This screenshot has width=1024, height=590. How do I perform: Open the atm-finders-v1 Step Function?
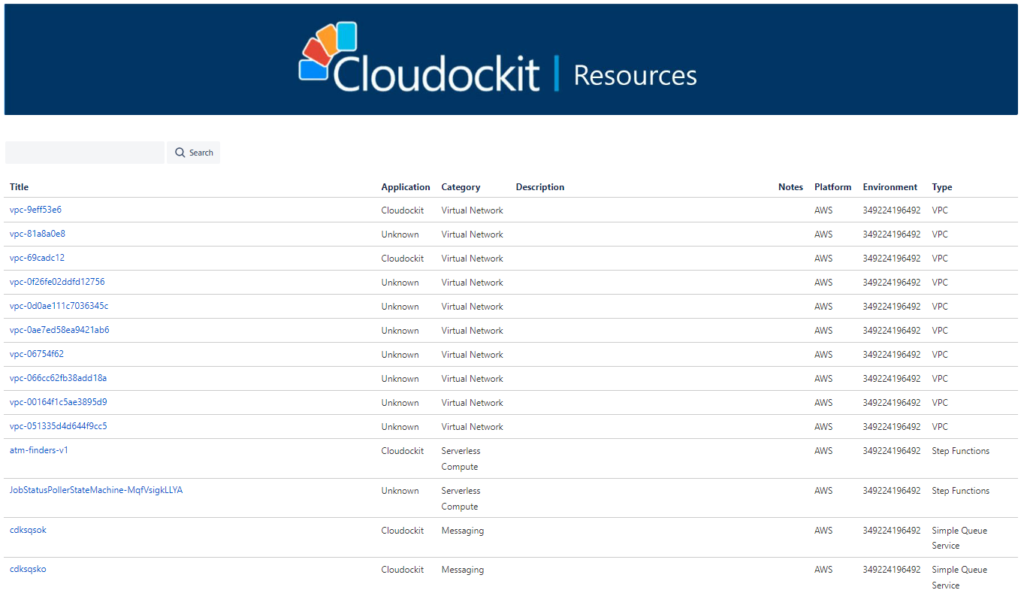[37, 450]
